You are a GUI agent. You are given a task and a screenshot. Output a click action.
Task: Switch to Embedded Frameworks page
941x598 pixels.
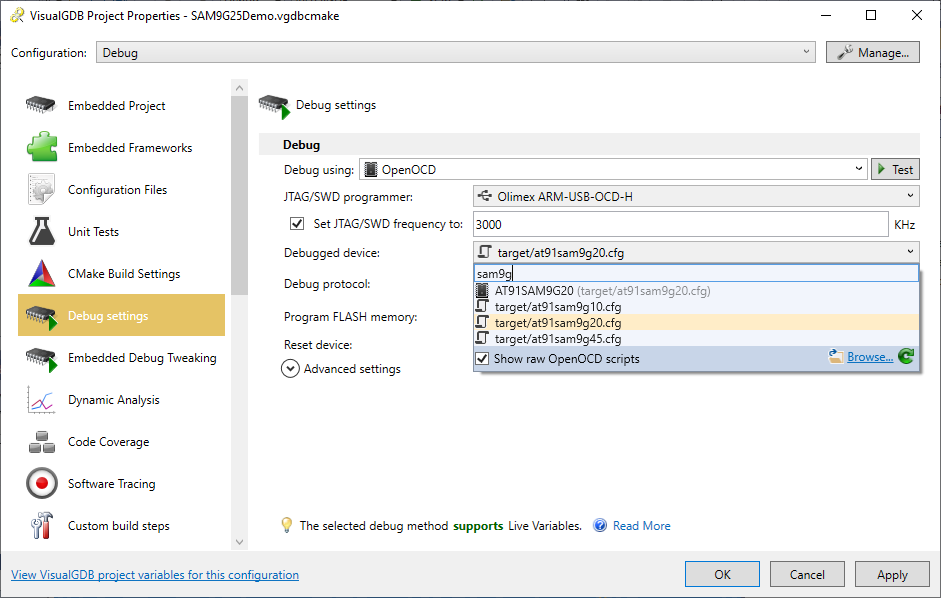tap(122, 147)
